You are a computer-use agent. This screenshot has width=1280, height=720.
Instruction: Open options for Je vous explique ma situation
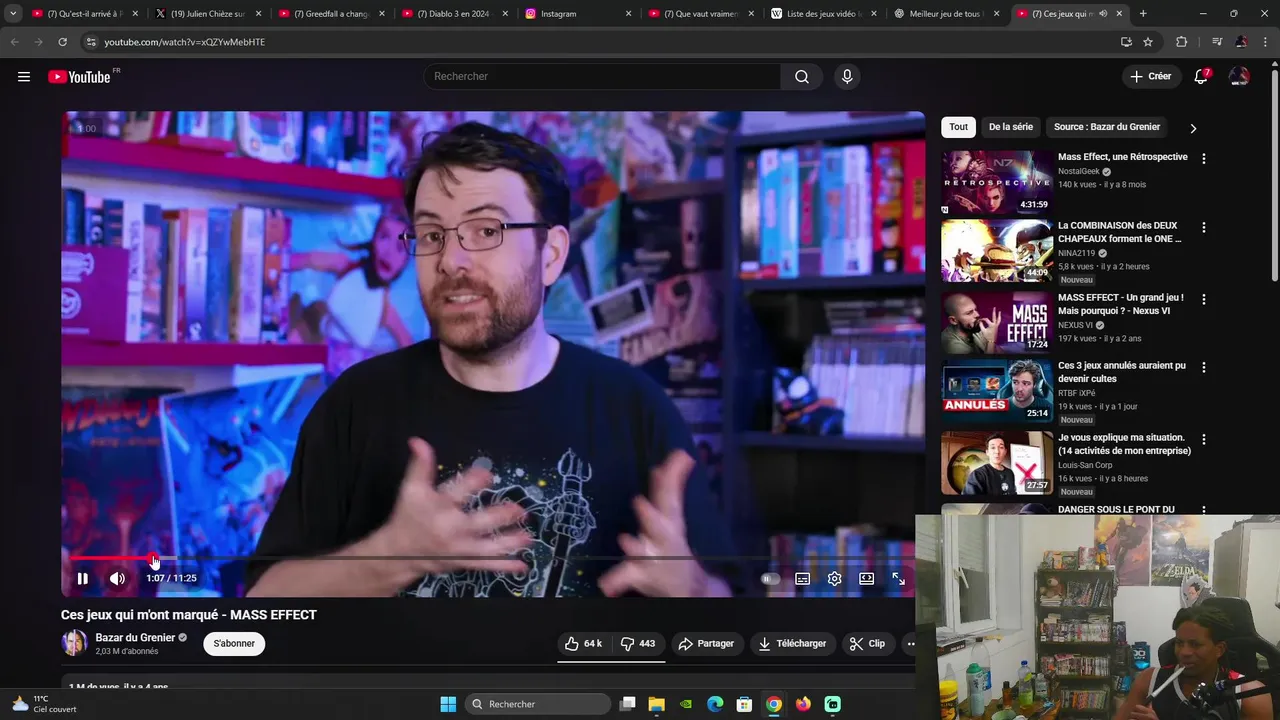click(x=1204, y=439)
